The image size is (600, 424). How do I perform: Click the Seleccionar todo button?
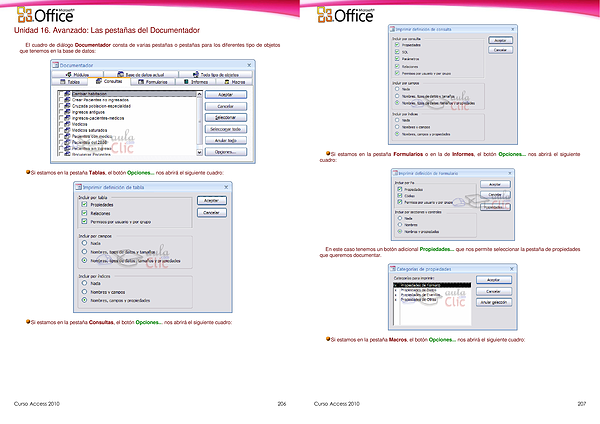[225, 129]
